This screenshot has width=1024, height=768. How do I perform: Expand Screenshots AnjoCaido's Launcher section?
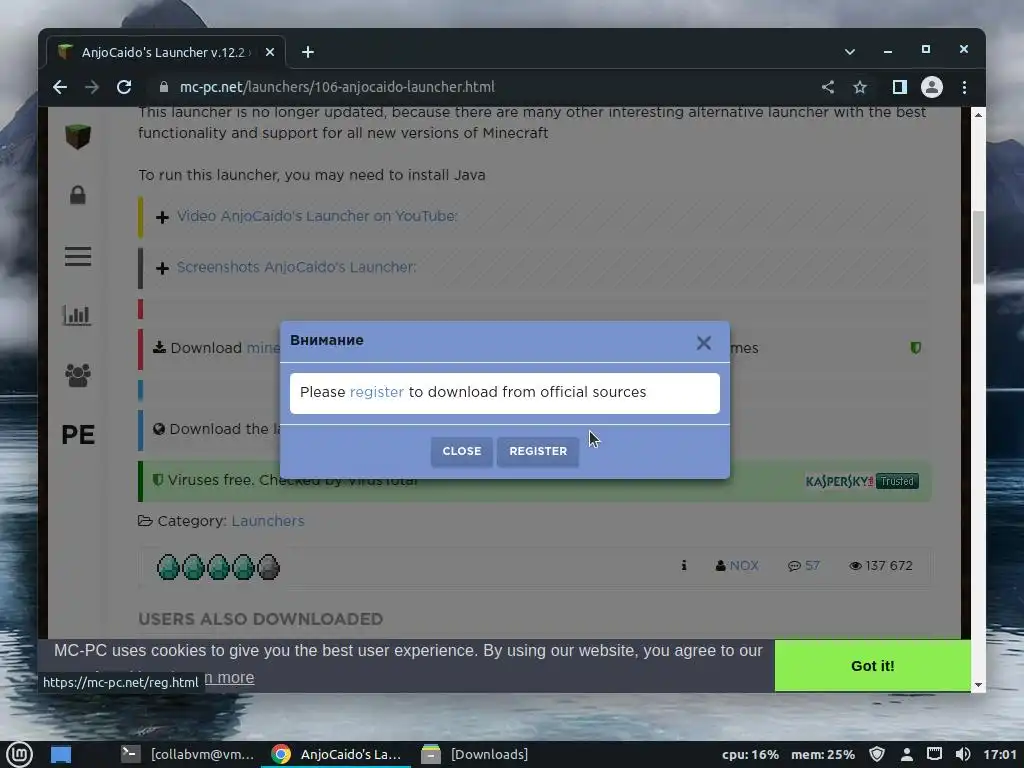[x=296, y=267]
